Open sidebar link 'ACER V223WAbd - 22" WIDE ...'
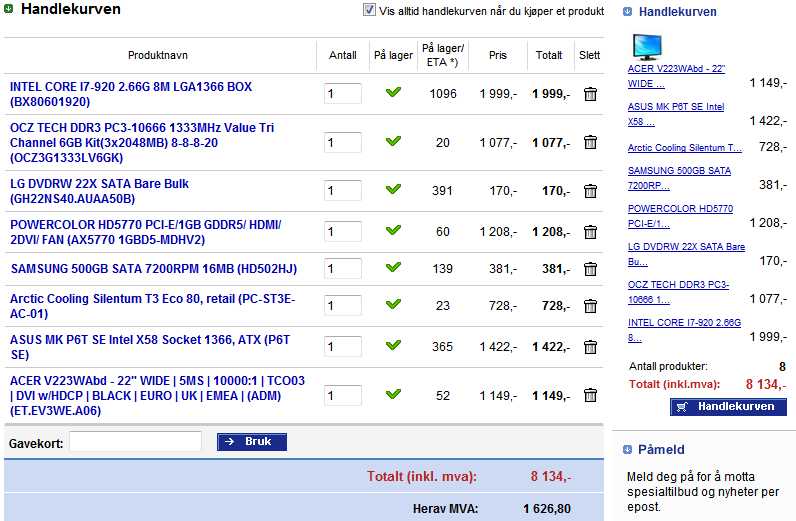The height and width of the screenshot is (521, 796). point(676,76)
